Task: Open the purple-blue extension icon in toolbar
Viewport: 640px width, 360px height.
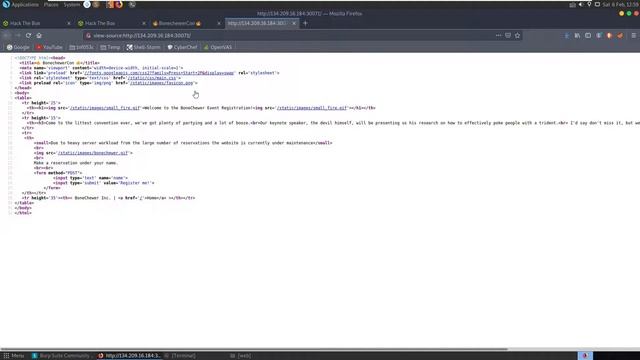Action: (599, 36)
